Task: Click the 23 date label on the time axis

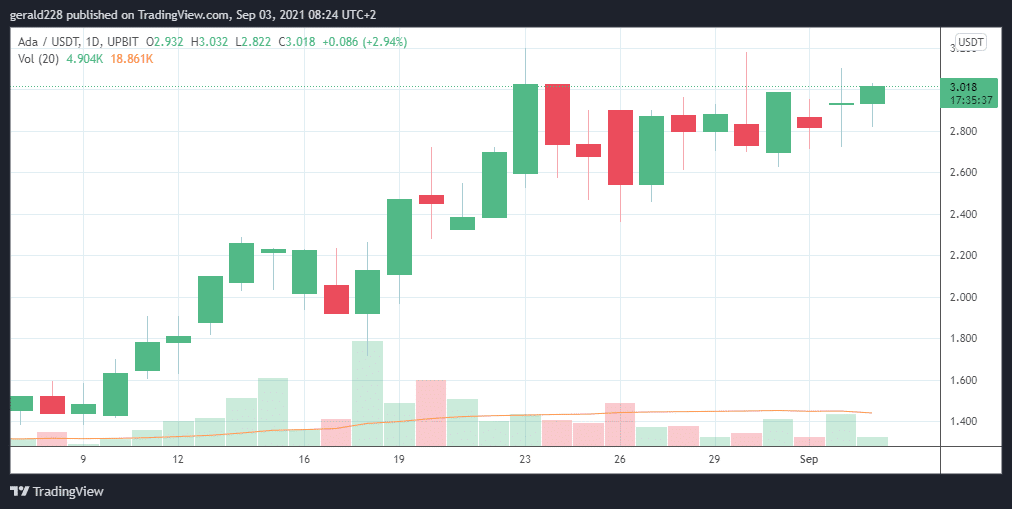Action: [x=524, y=459]
